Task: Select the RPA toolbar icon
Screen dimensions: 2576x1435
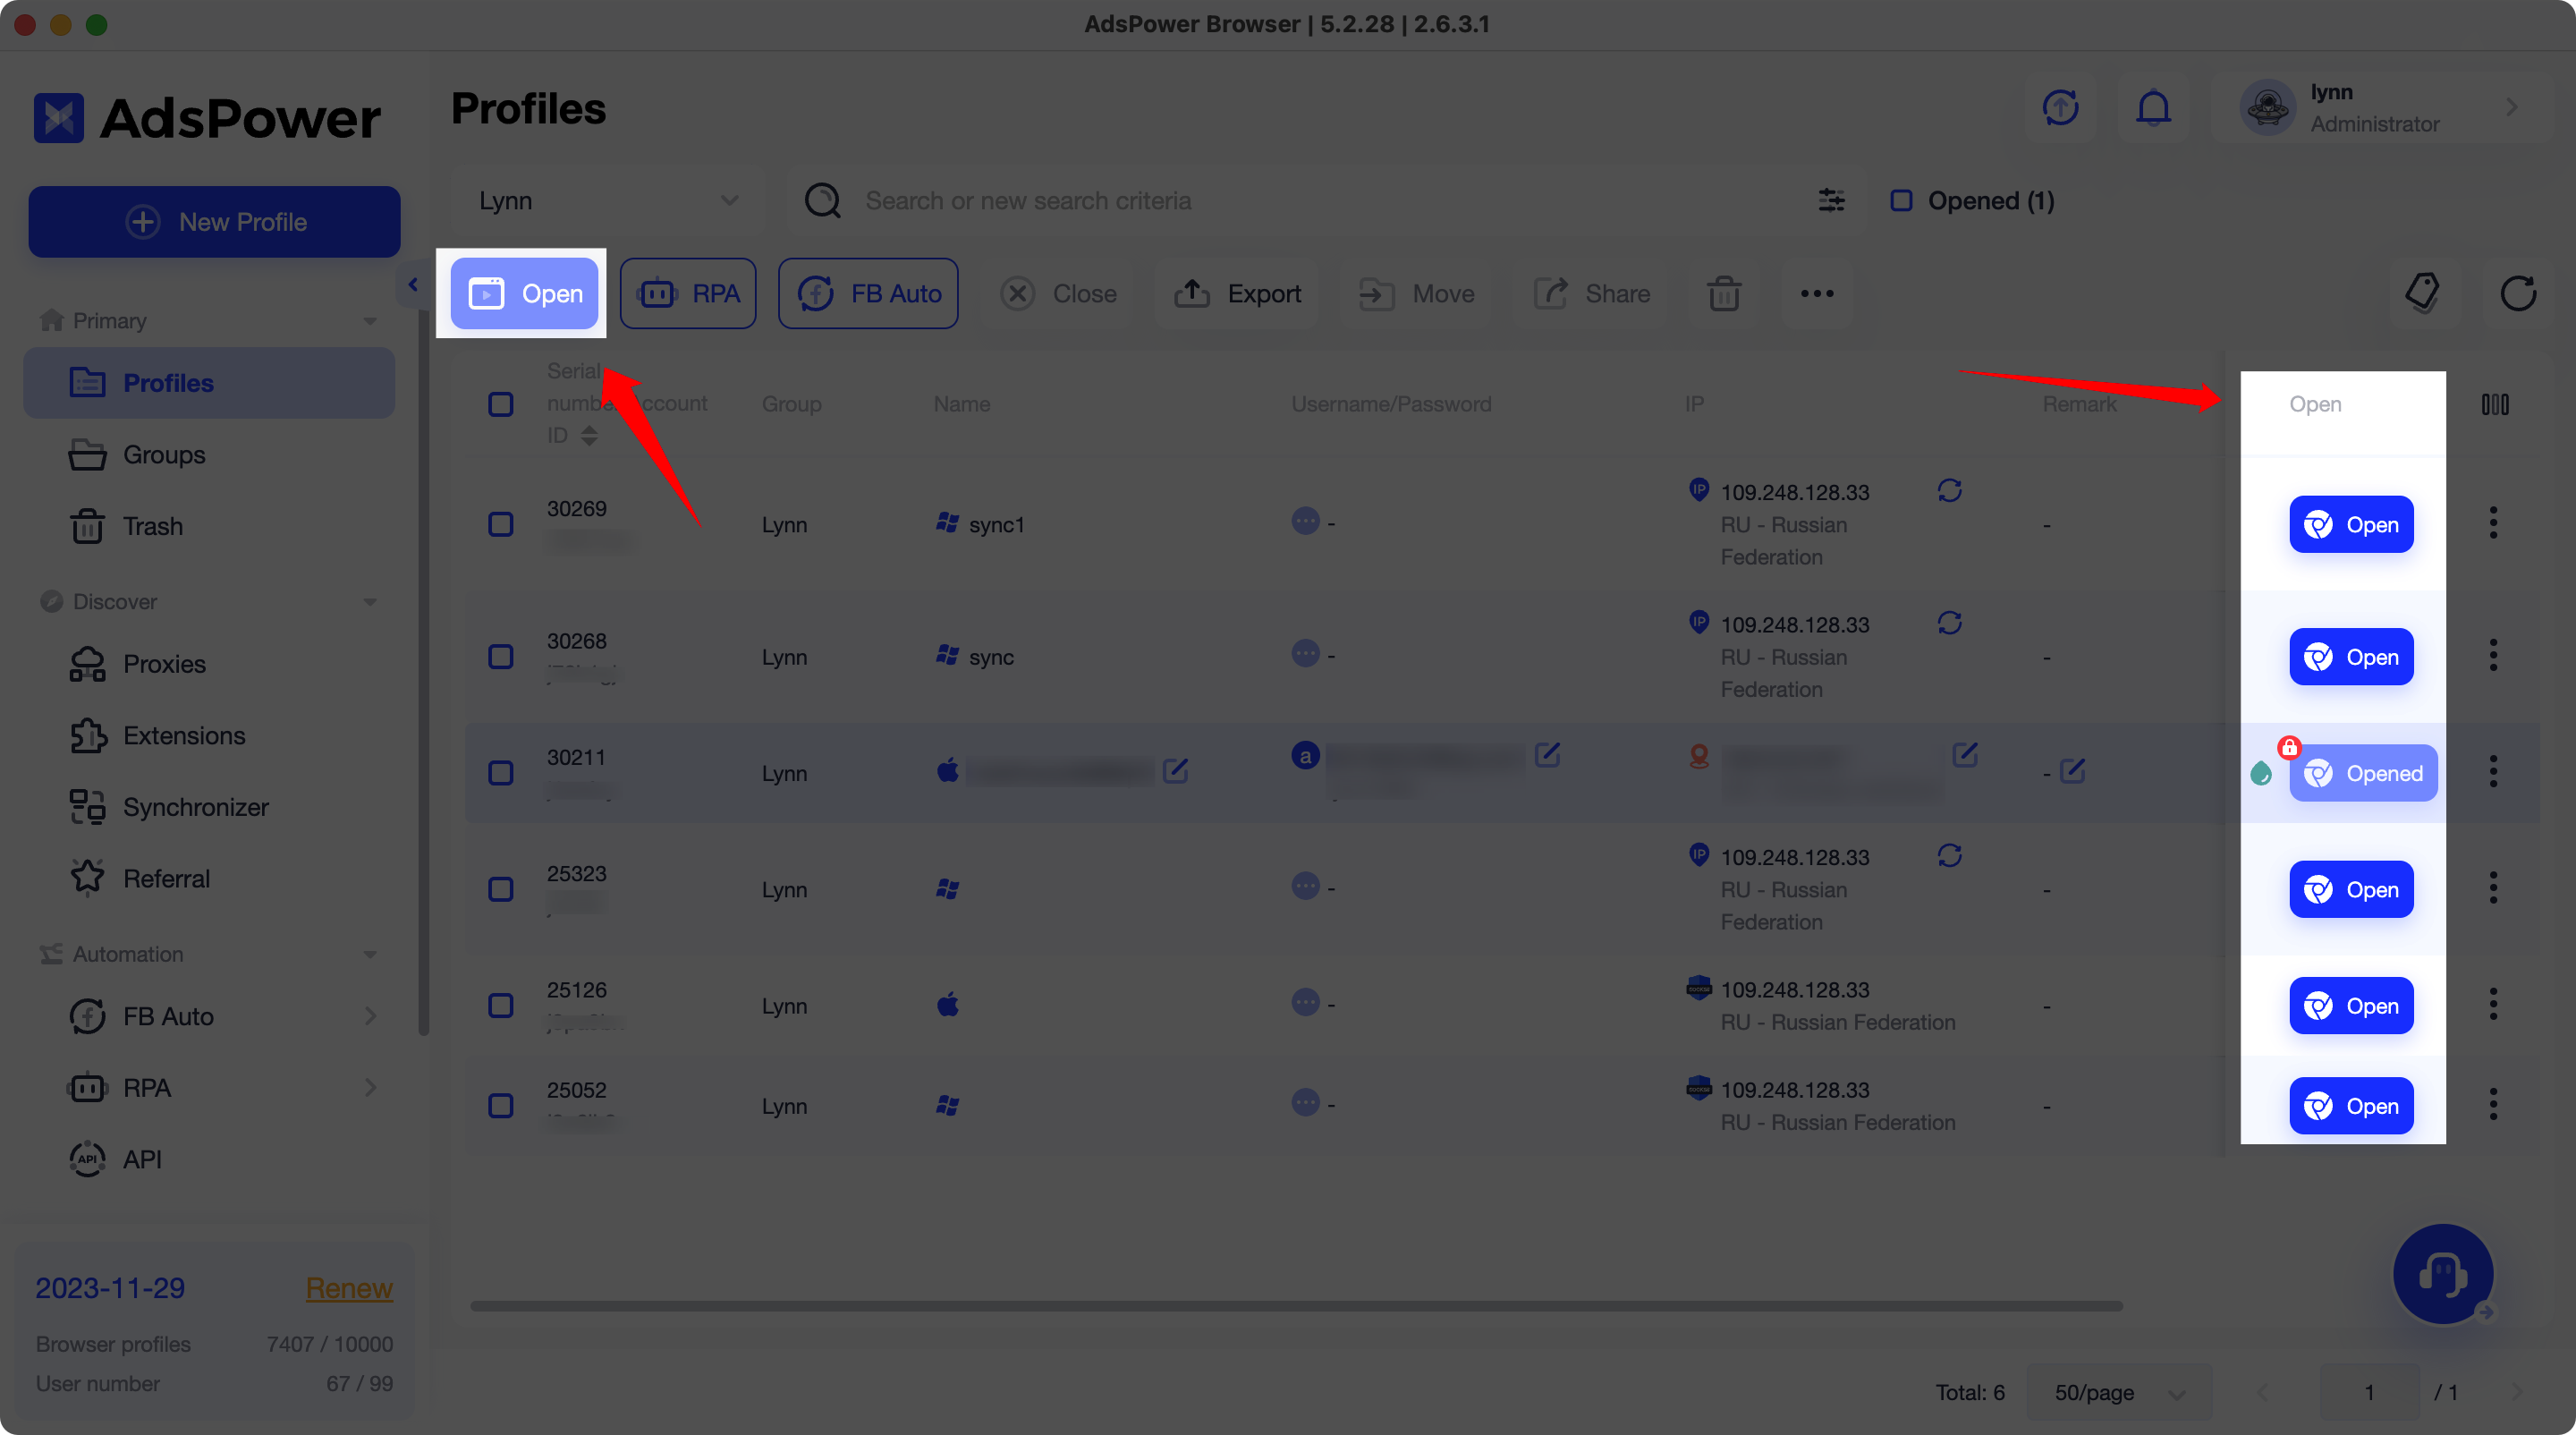Action: pos(688,293)
